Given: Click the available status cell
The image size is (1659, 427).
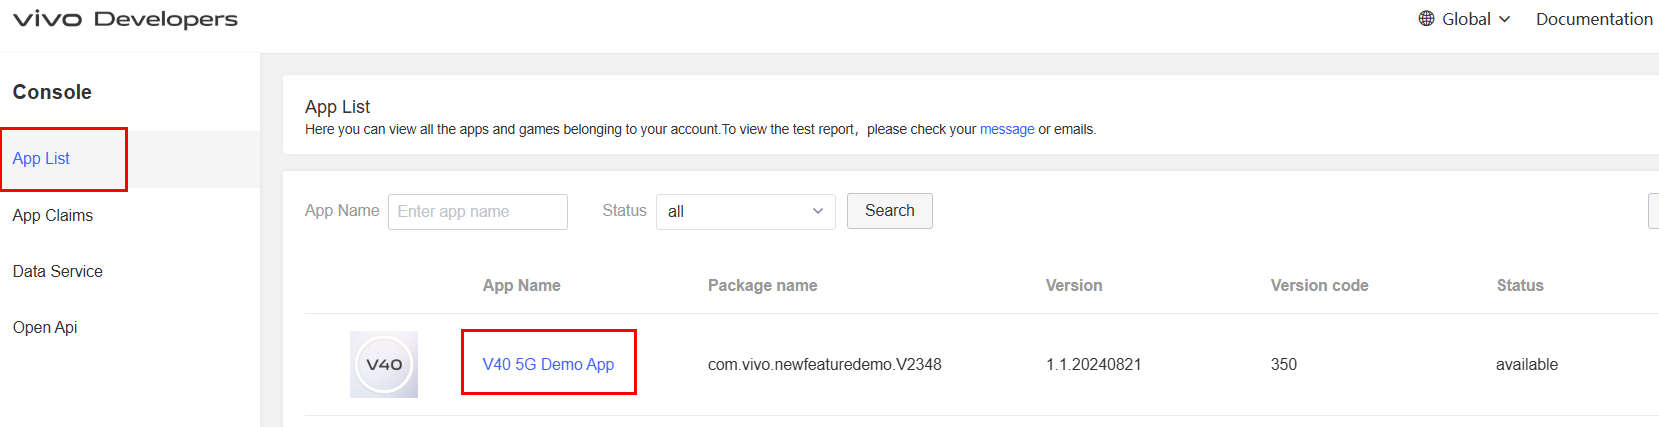Looking at the screenshot, I should (x=1526, y=365).
